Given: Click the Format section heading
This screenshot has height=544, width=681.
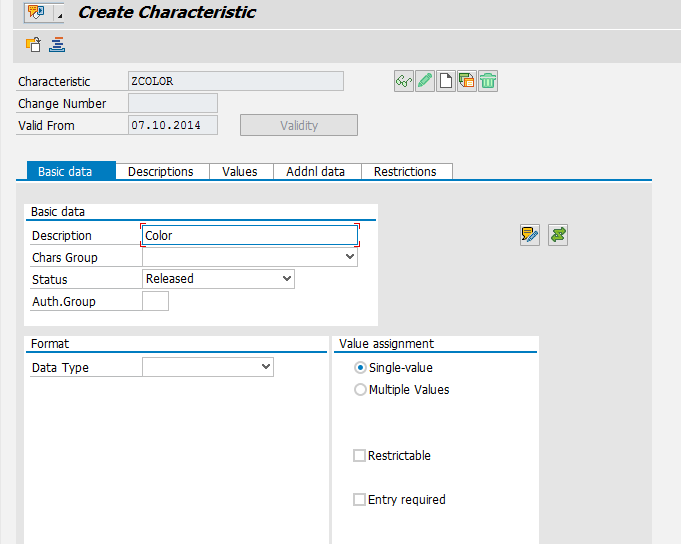Looking at the screenshot, I should [x=50, y=343].
